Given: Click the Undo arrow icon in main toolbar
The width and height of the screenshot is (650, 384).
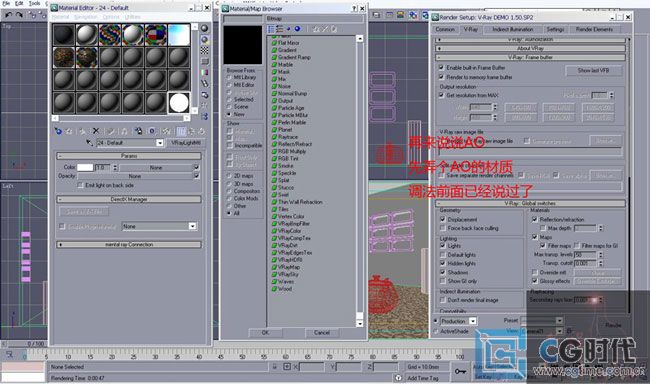Looking at the screenshot, I should 8,15.
